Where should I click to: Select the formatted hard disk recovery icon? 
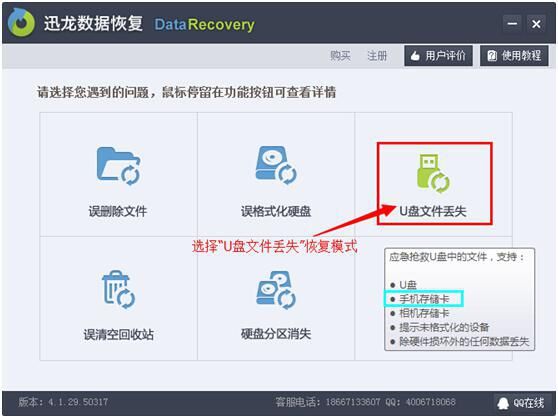click(x=276, y=165)
